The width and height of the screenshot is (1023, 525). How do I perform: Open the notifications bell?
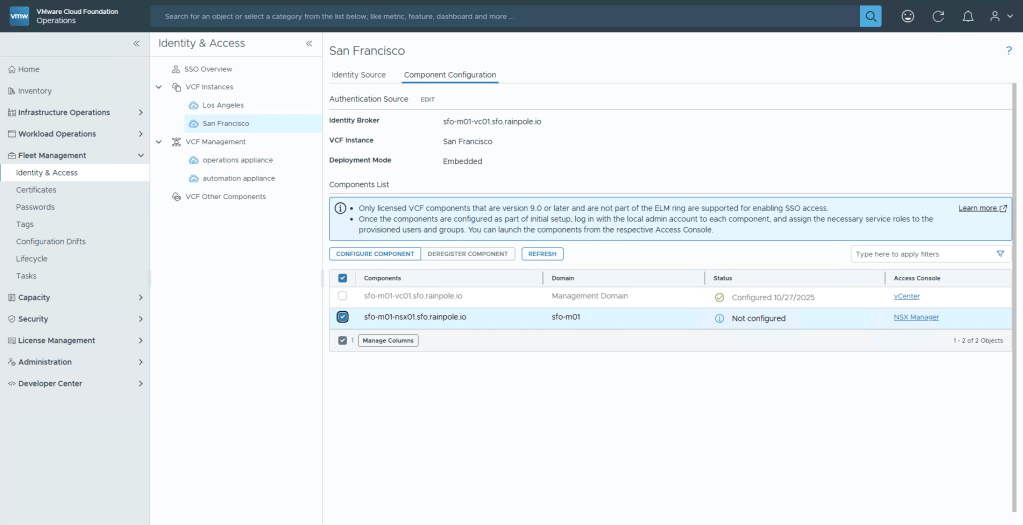tap(967, 16)
